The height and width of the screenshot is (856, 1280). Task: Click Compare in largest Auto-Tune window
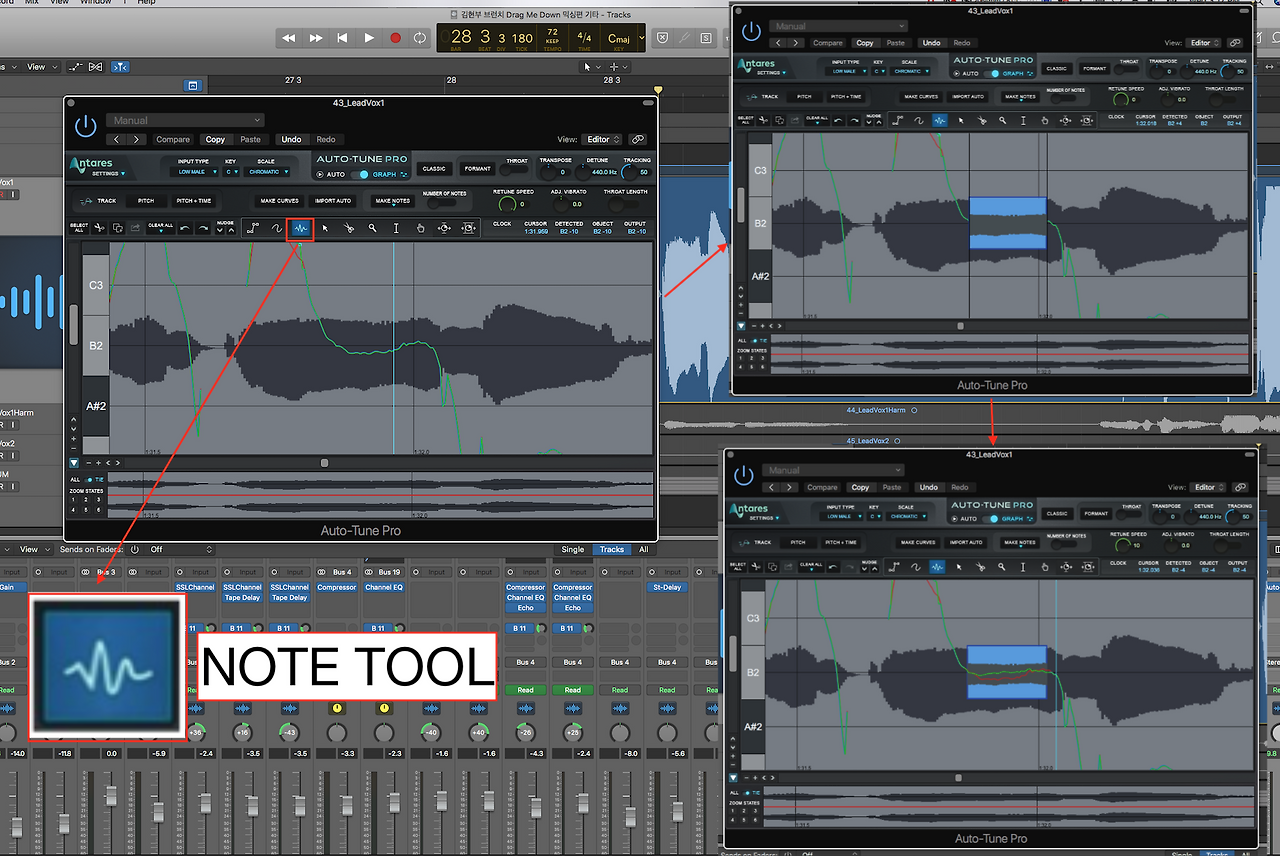coord(173,140)
